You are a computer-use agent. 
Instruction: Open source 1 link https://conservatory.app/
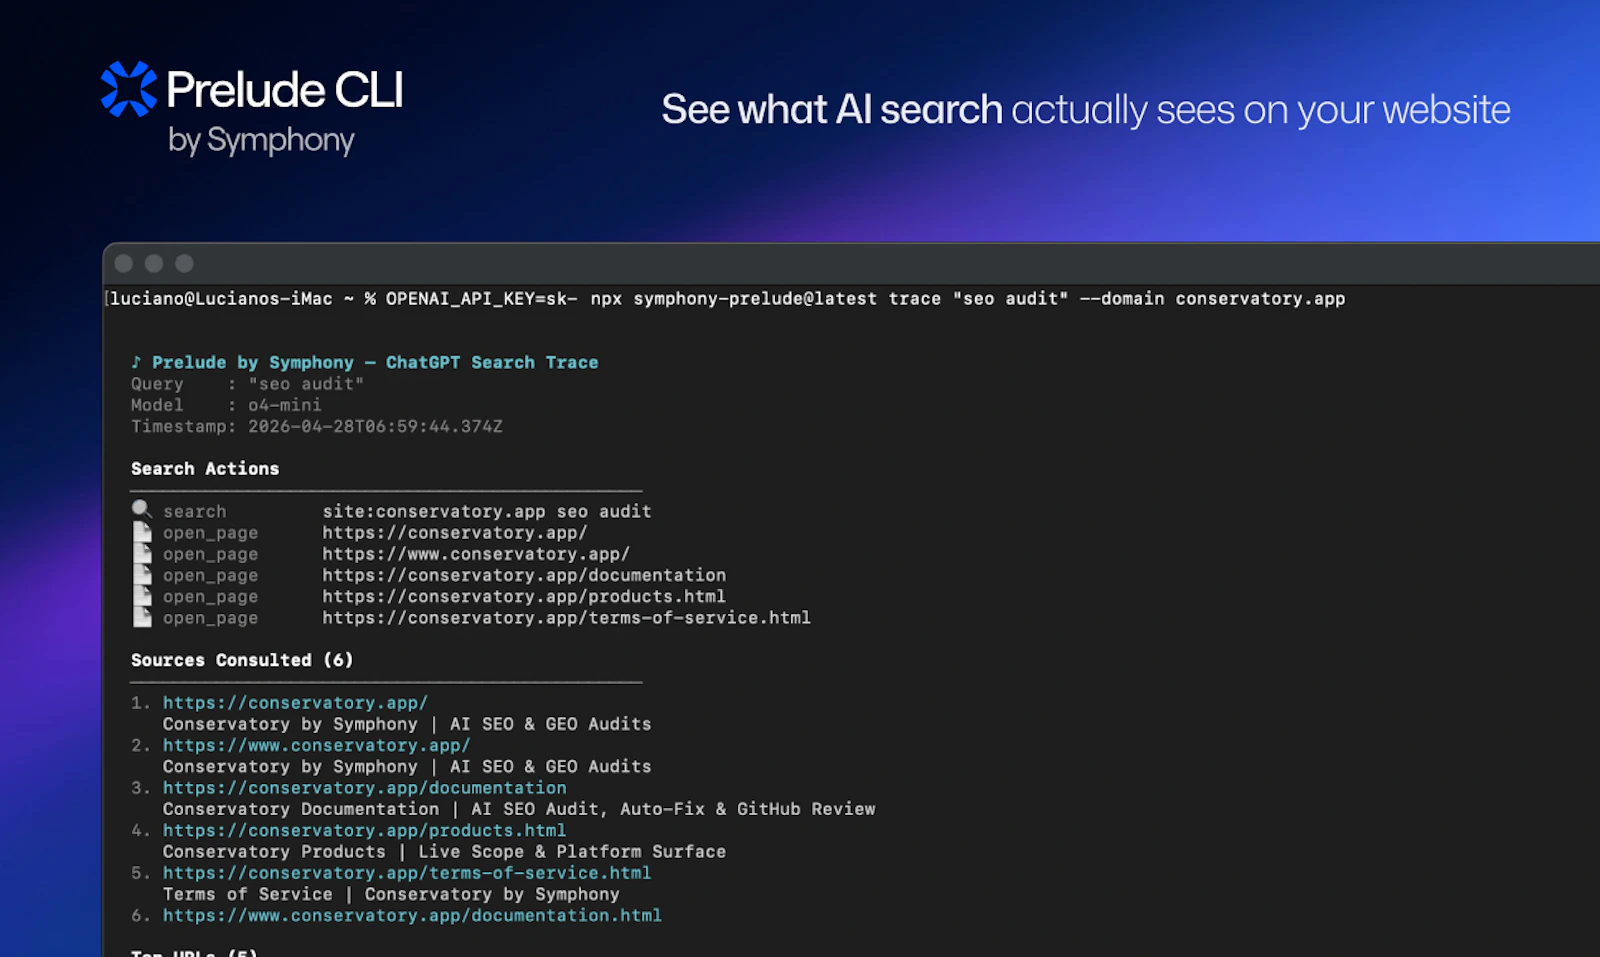(295, 703)
